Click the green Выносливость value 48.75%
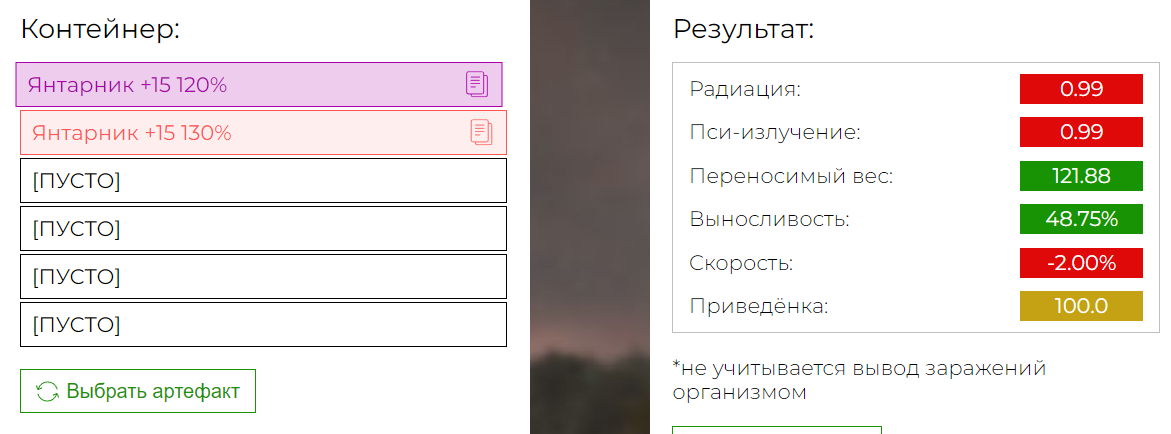Screen dimensions: 1171x434 [x=1081, y=219]
